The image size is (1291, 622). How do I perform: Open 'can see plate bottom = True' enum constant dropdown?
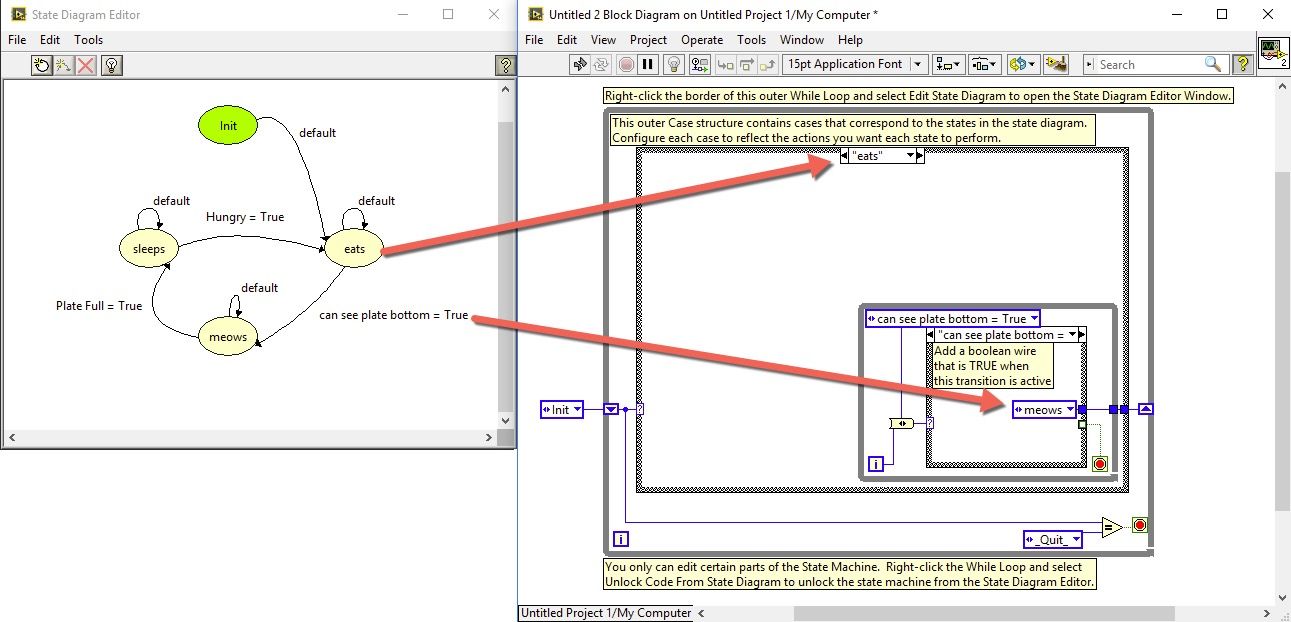(x=1034, y=319)
